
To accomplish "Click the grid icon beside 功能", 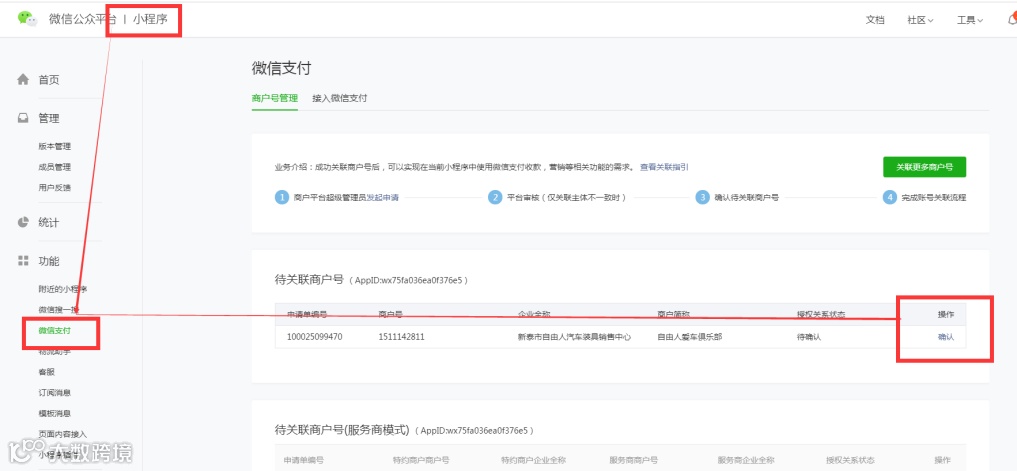I will [23, 261].
